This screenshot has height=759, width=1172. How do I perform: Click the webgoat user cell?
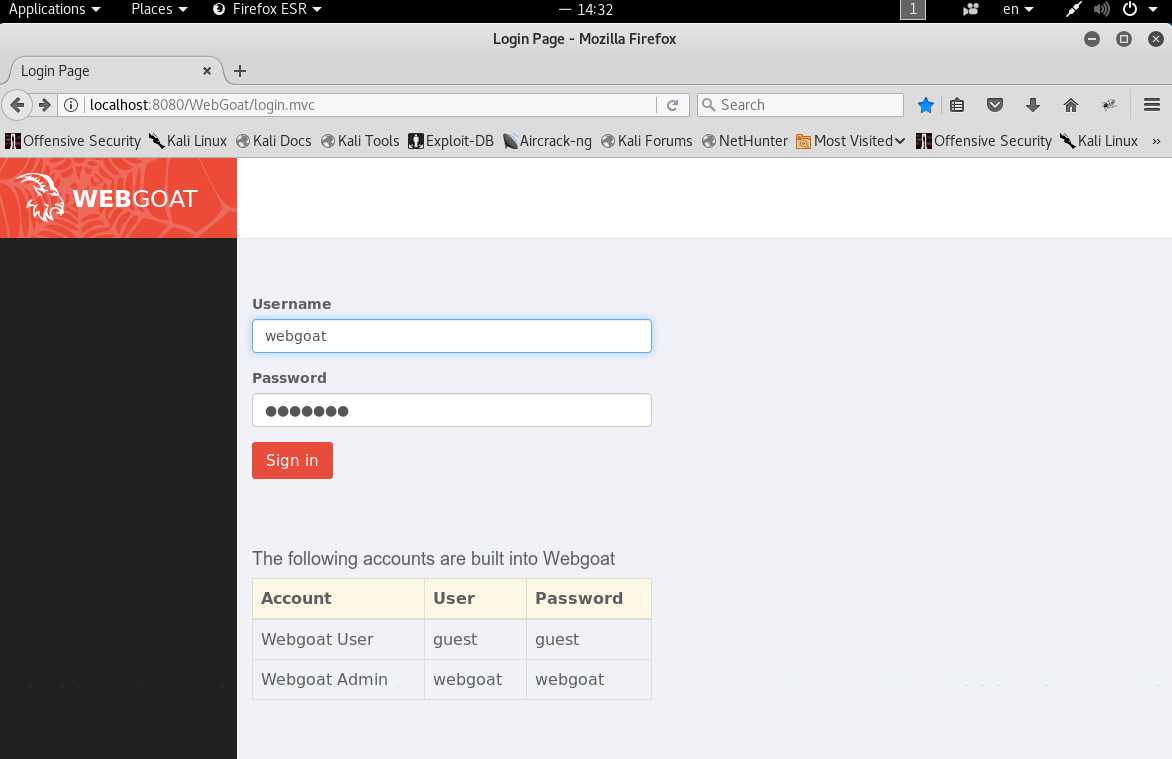coord(475,679)
